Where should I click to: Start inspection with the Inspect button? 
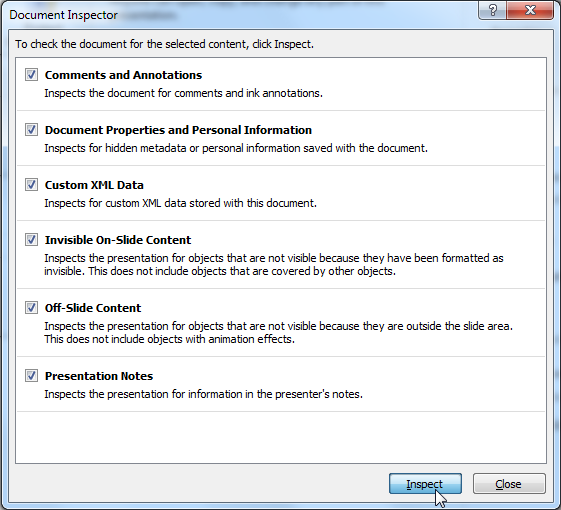click(425, 484)
